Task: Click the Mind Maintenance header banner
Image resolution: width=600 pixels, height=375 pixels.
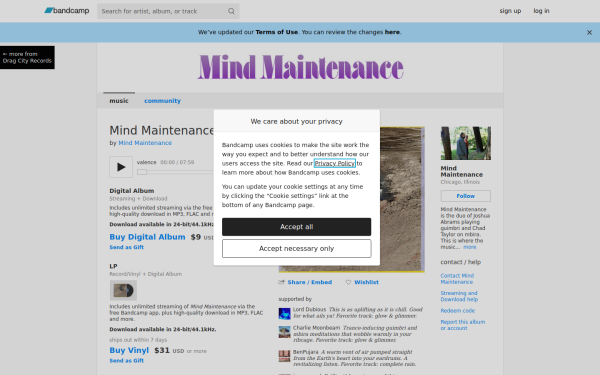Action: click(300, 67)
